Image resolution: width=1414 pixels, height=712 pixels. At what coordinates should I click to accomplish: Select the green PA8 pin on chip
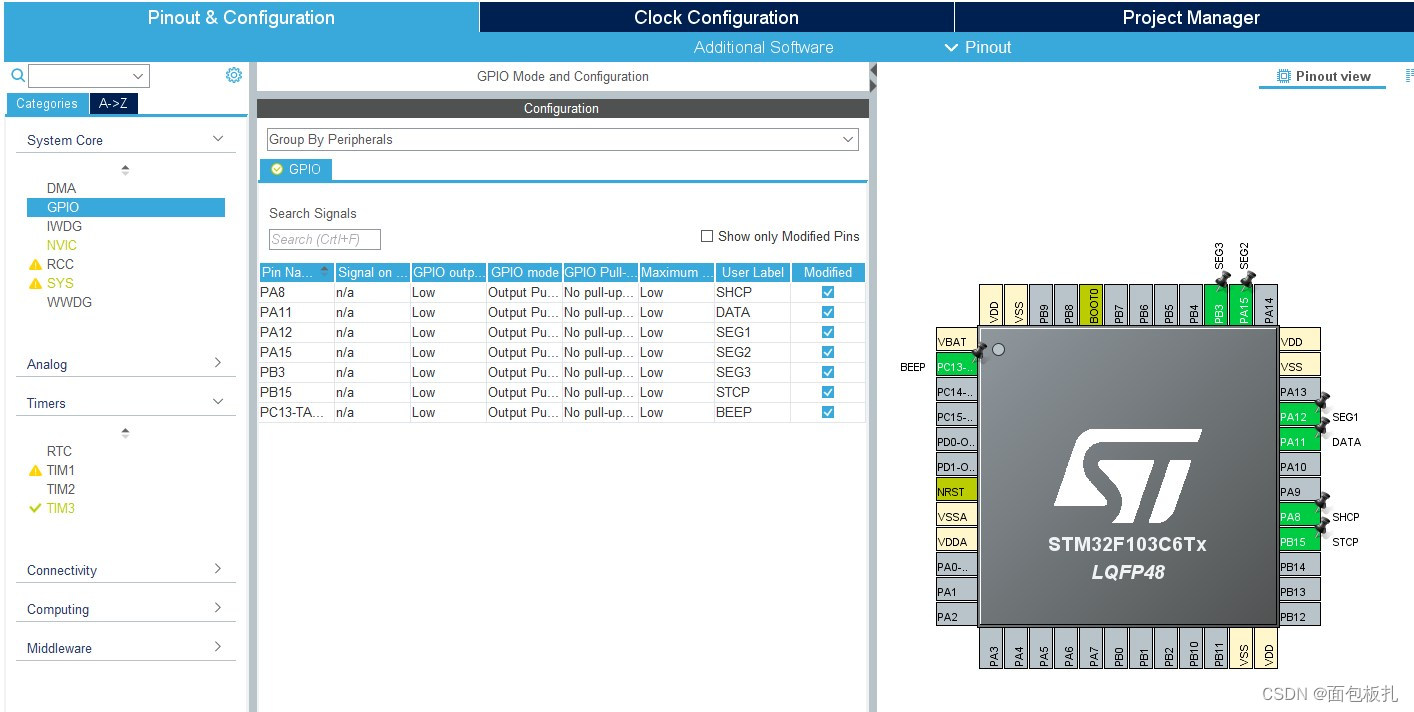(1299, 517)
